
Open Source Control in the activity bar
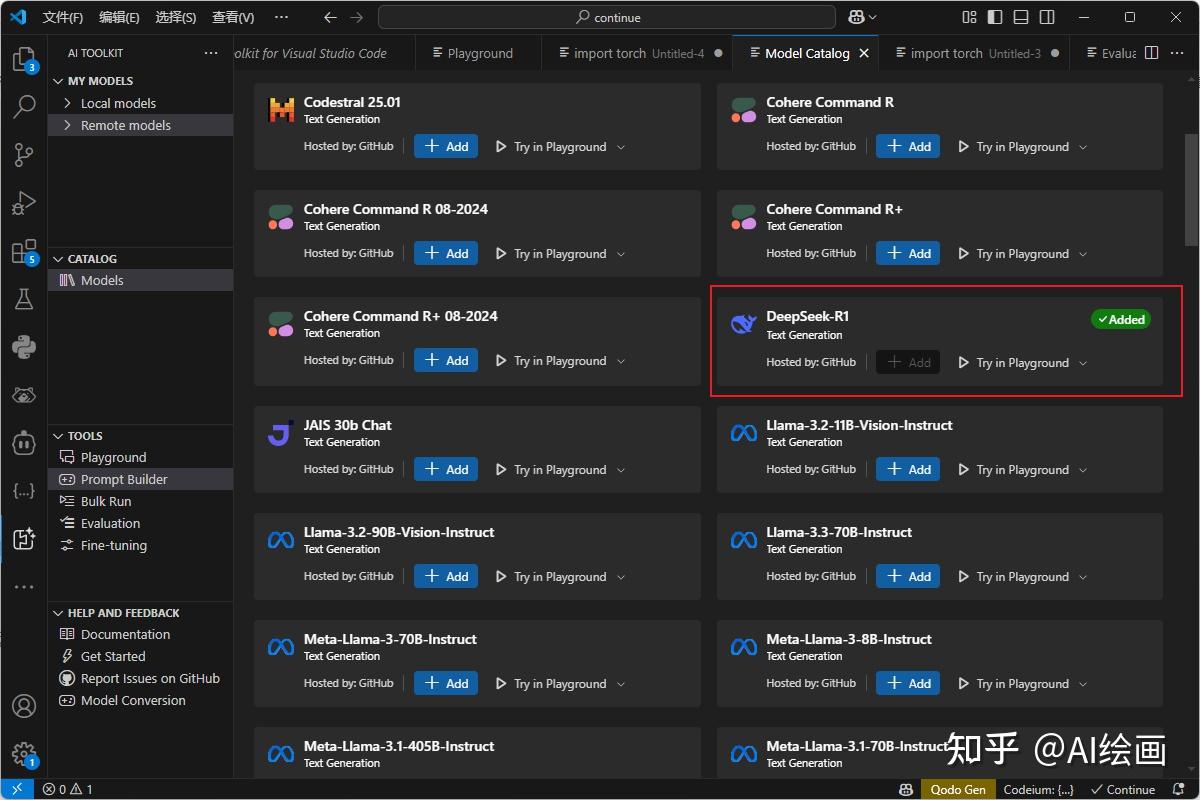click(23, 155)
